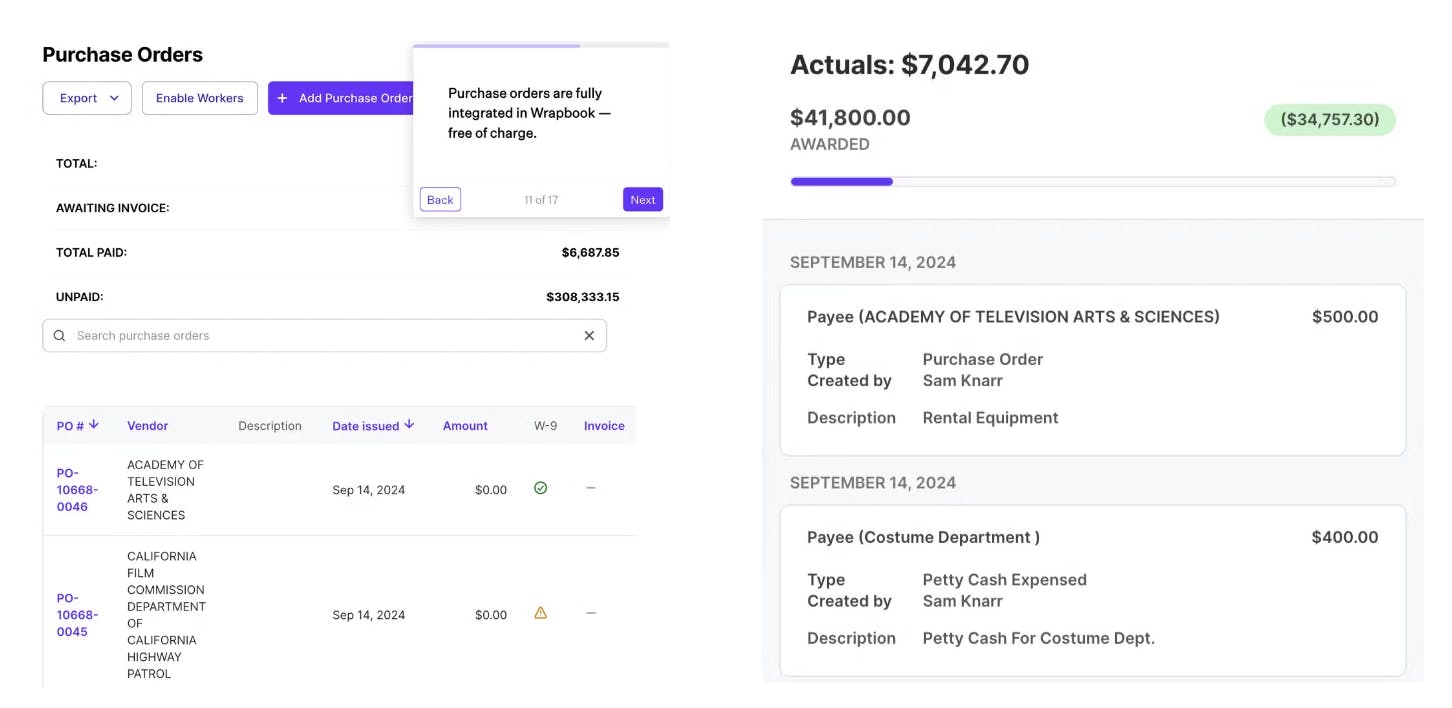Click the search magnifier icon
Image resolution: width=1452 pixels, height=708 pixels.
pos(60,336)
